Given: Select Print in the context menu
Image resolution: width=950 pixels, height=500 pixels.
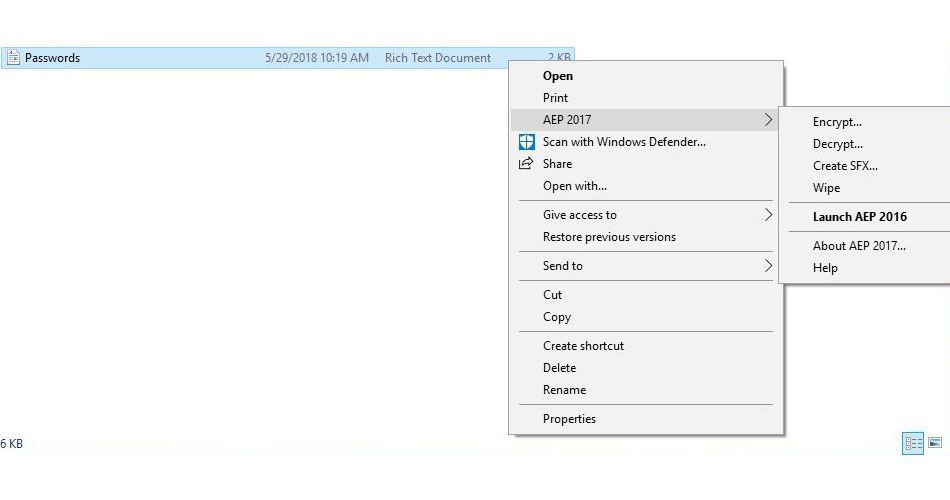Looking at the screenshot, I should click(x=646, y=98).
